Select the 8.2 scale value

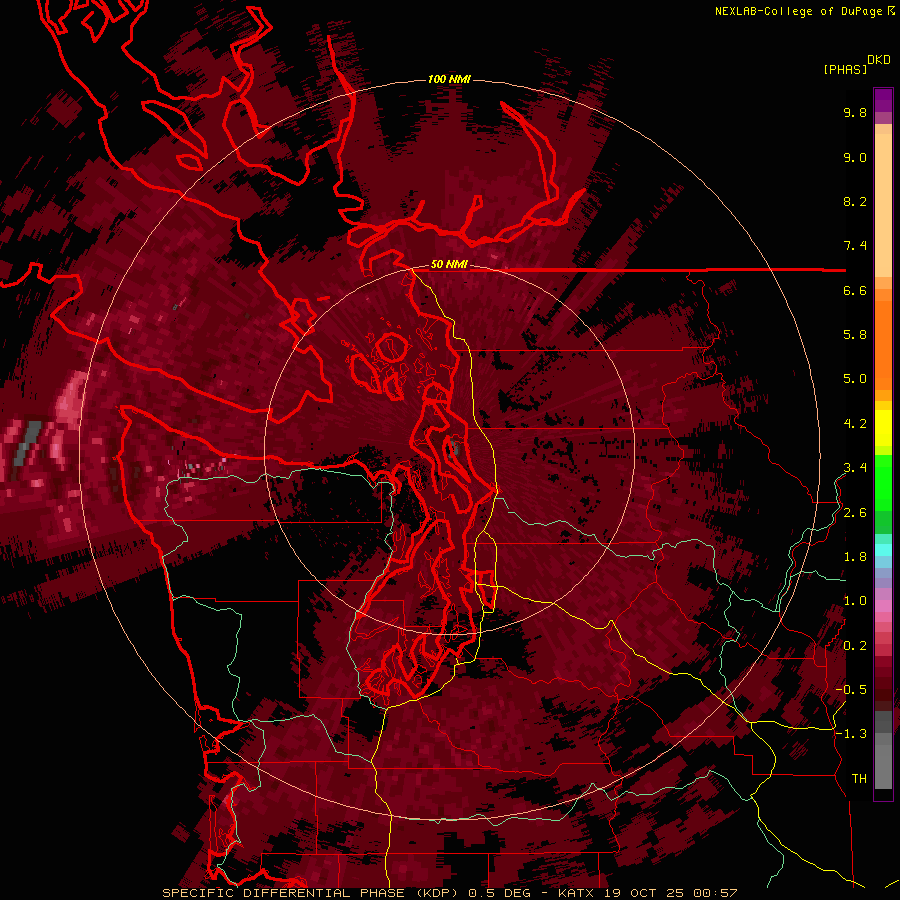pyautogui.click(x=855, y=202)
